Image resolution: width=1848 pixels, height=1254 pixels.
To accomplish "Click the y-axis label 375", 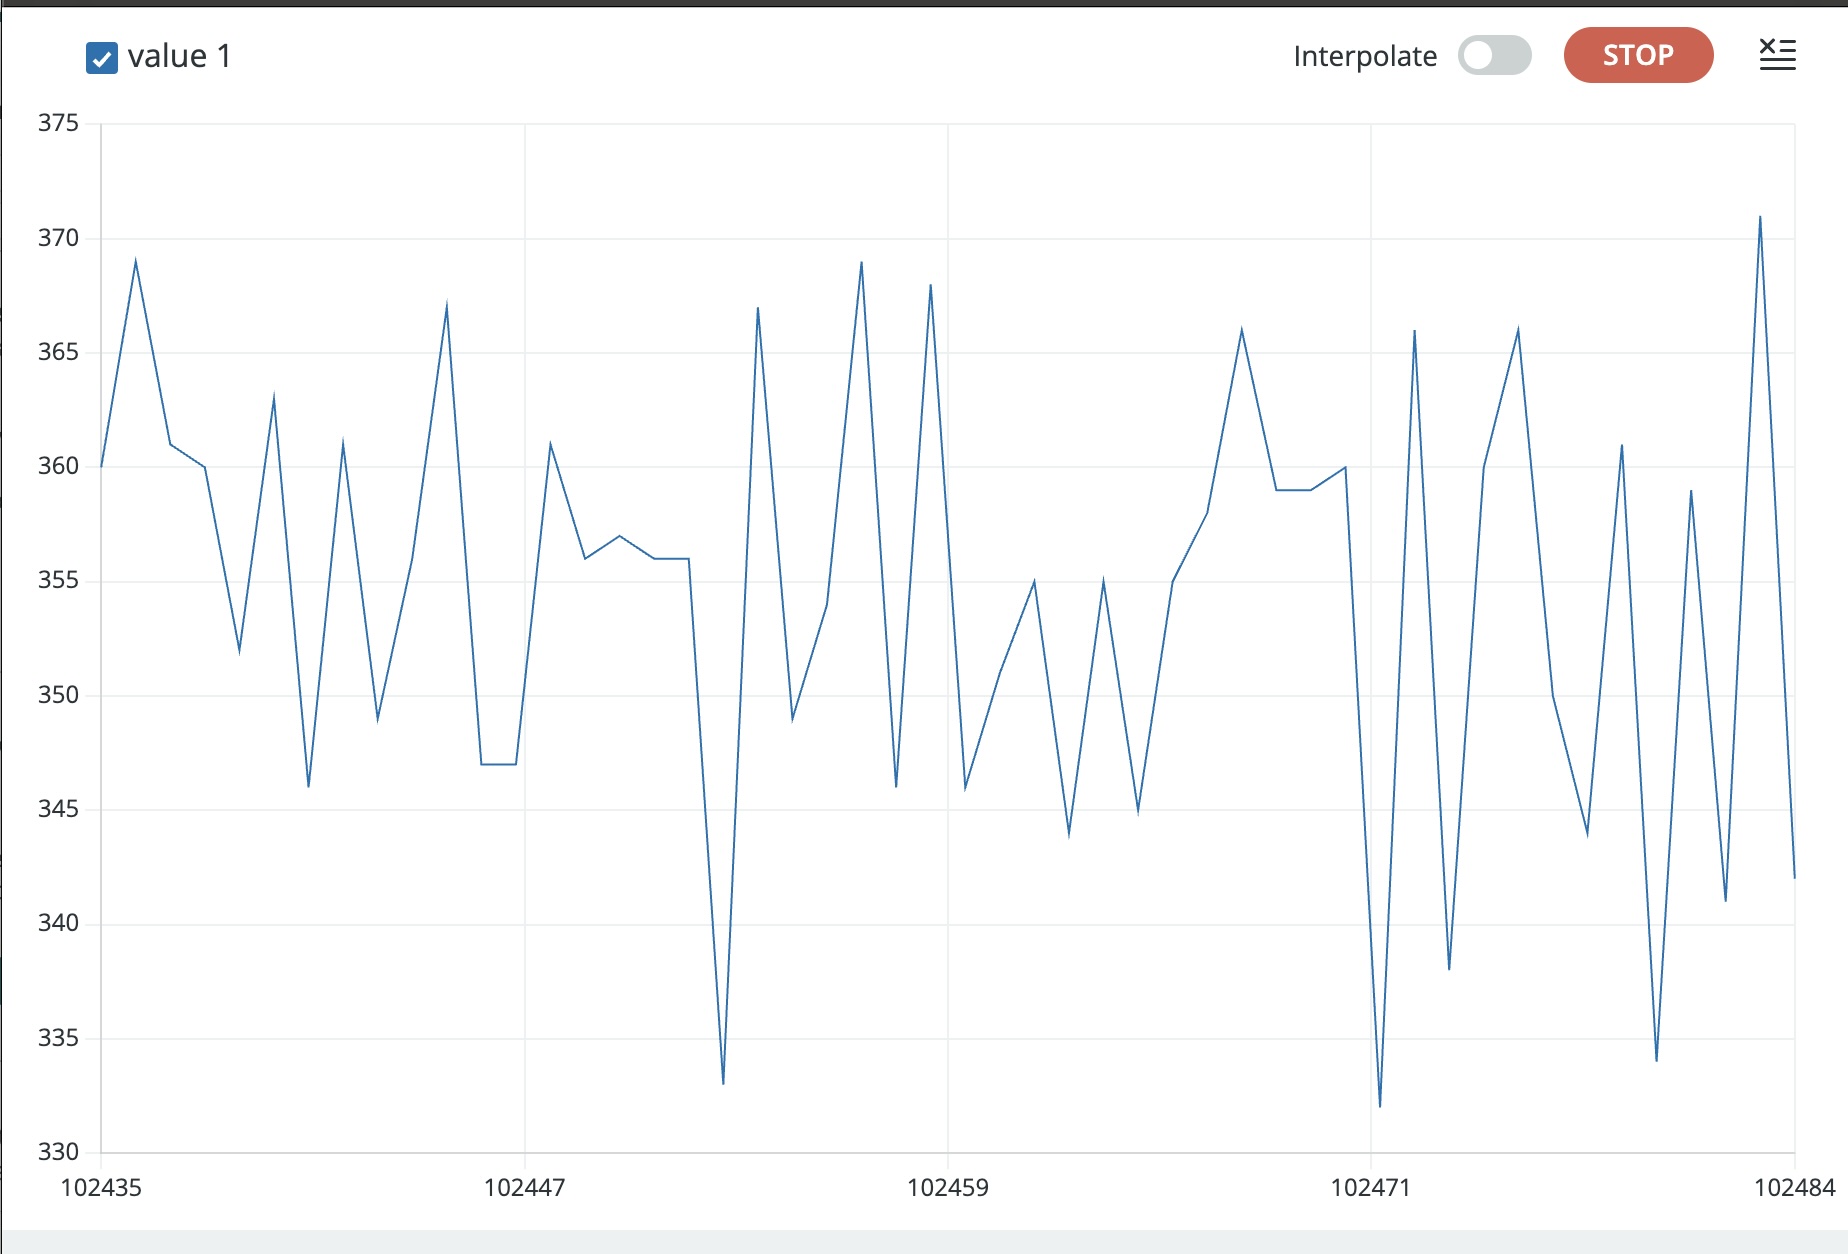I will (x=62, y=124).
